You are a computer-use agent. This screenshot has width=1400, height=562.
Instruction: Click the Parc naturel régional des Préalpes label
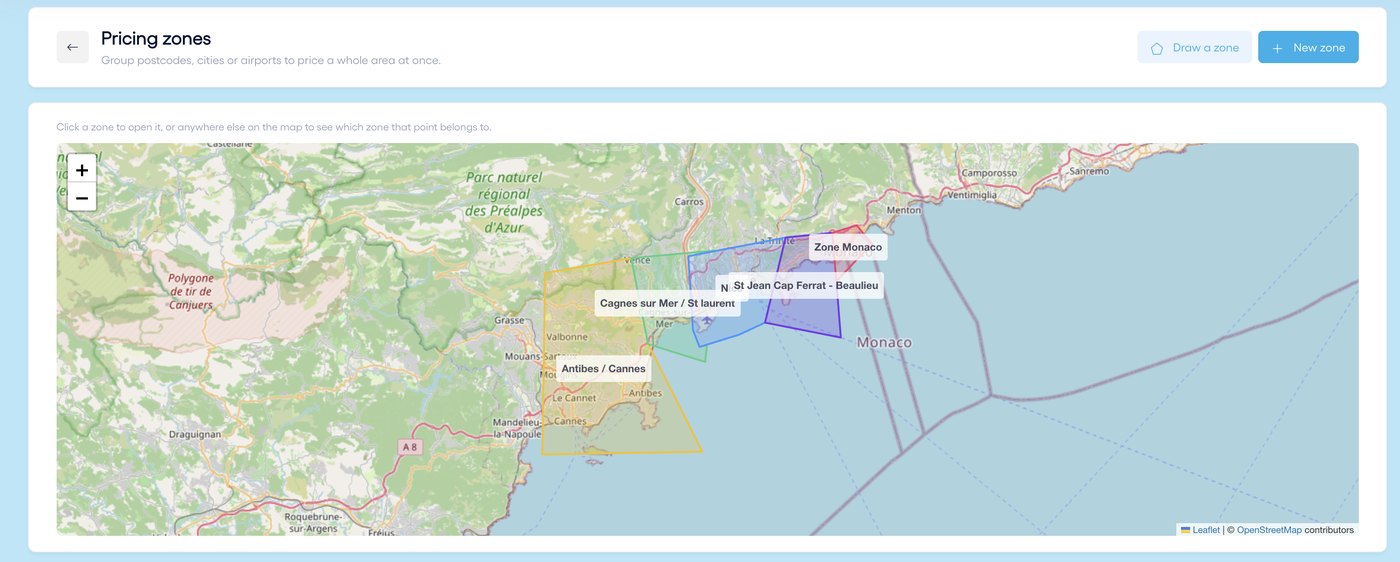pyautogui.click(x=503, y=202)
